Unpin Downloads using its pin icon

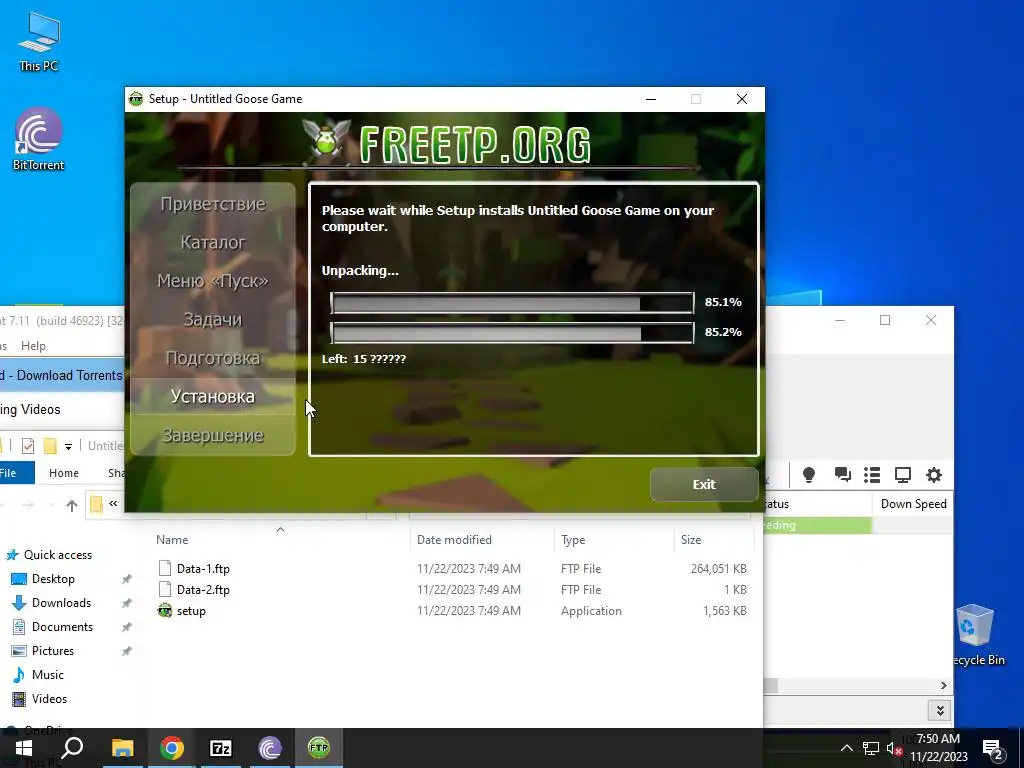127,603
